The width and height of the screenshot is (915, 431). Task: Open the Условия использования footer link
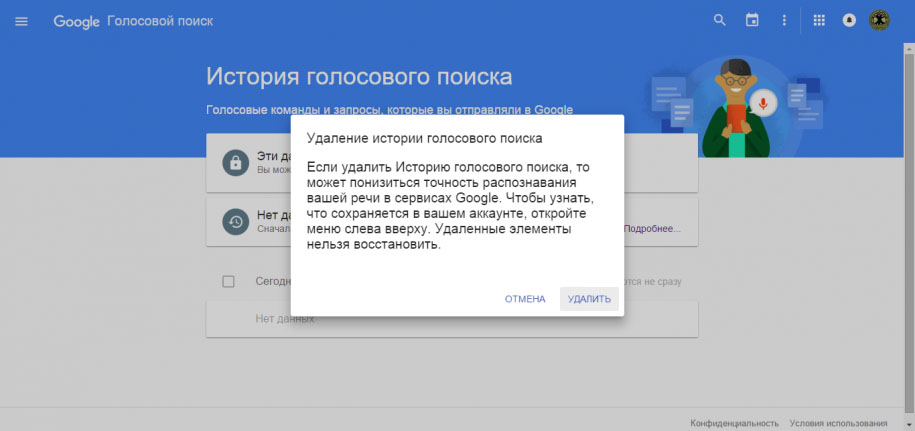click(x=839, y=423)
